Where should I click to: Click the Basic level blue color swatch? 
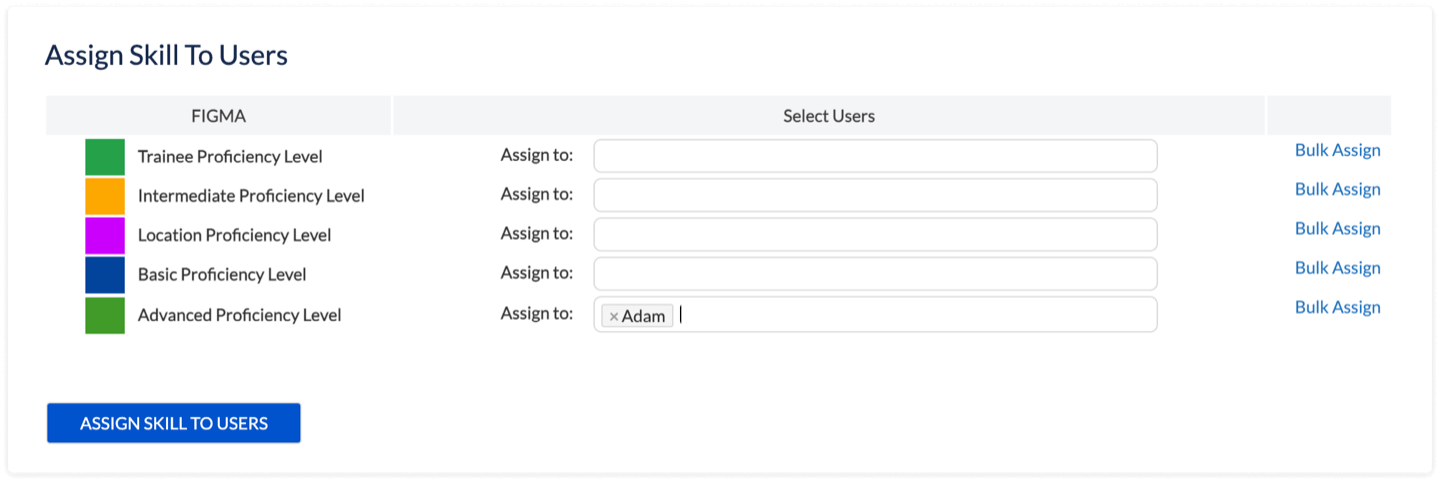click(x=105, y=275)
